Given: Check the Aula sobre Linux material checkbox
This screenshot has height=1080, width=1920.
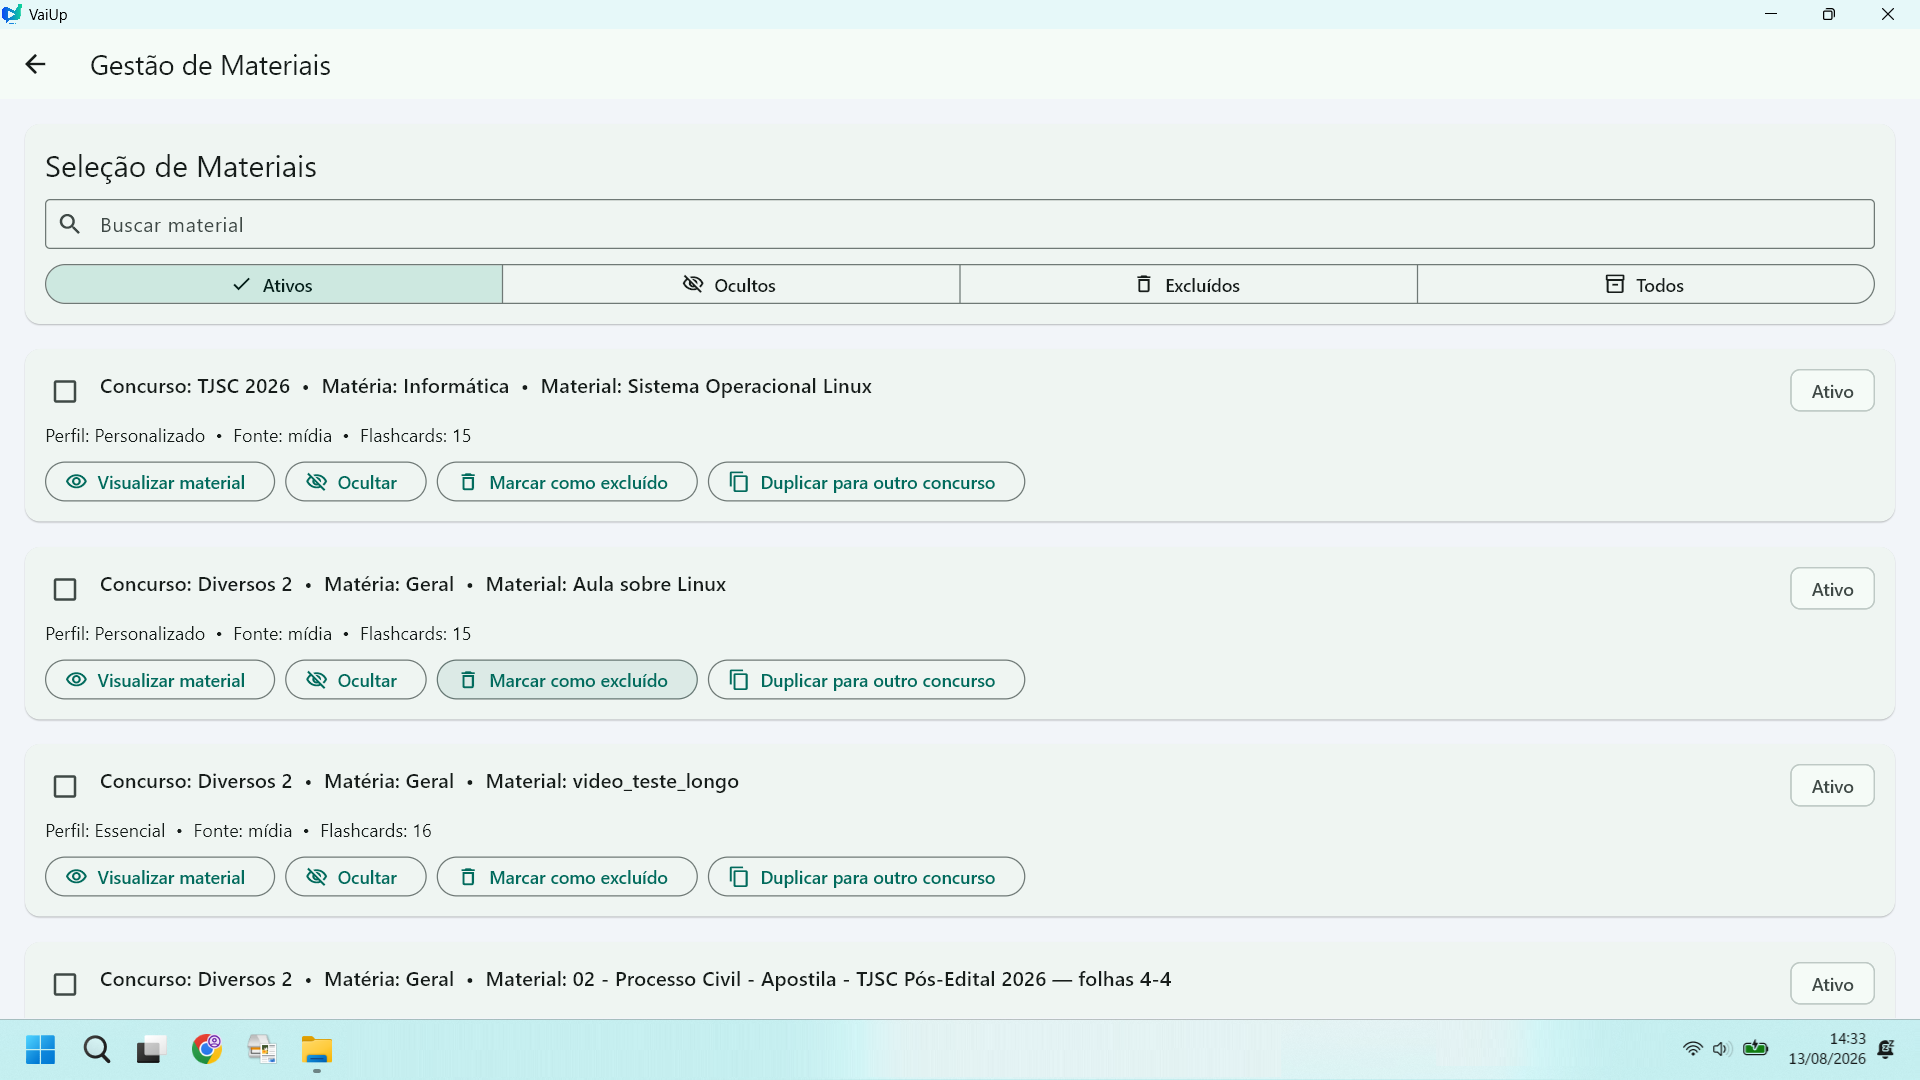Looking at the screenshot, I should (65, 589).
